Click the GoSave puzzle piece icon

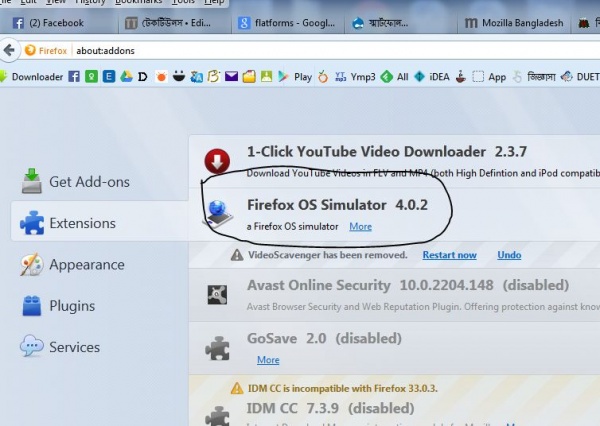tap(217, 348)
